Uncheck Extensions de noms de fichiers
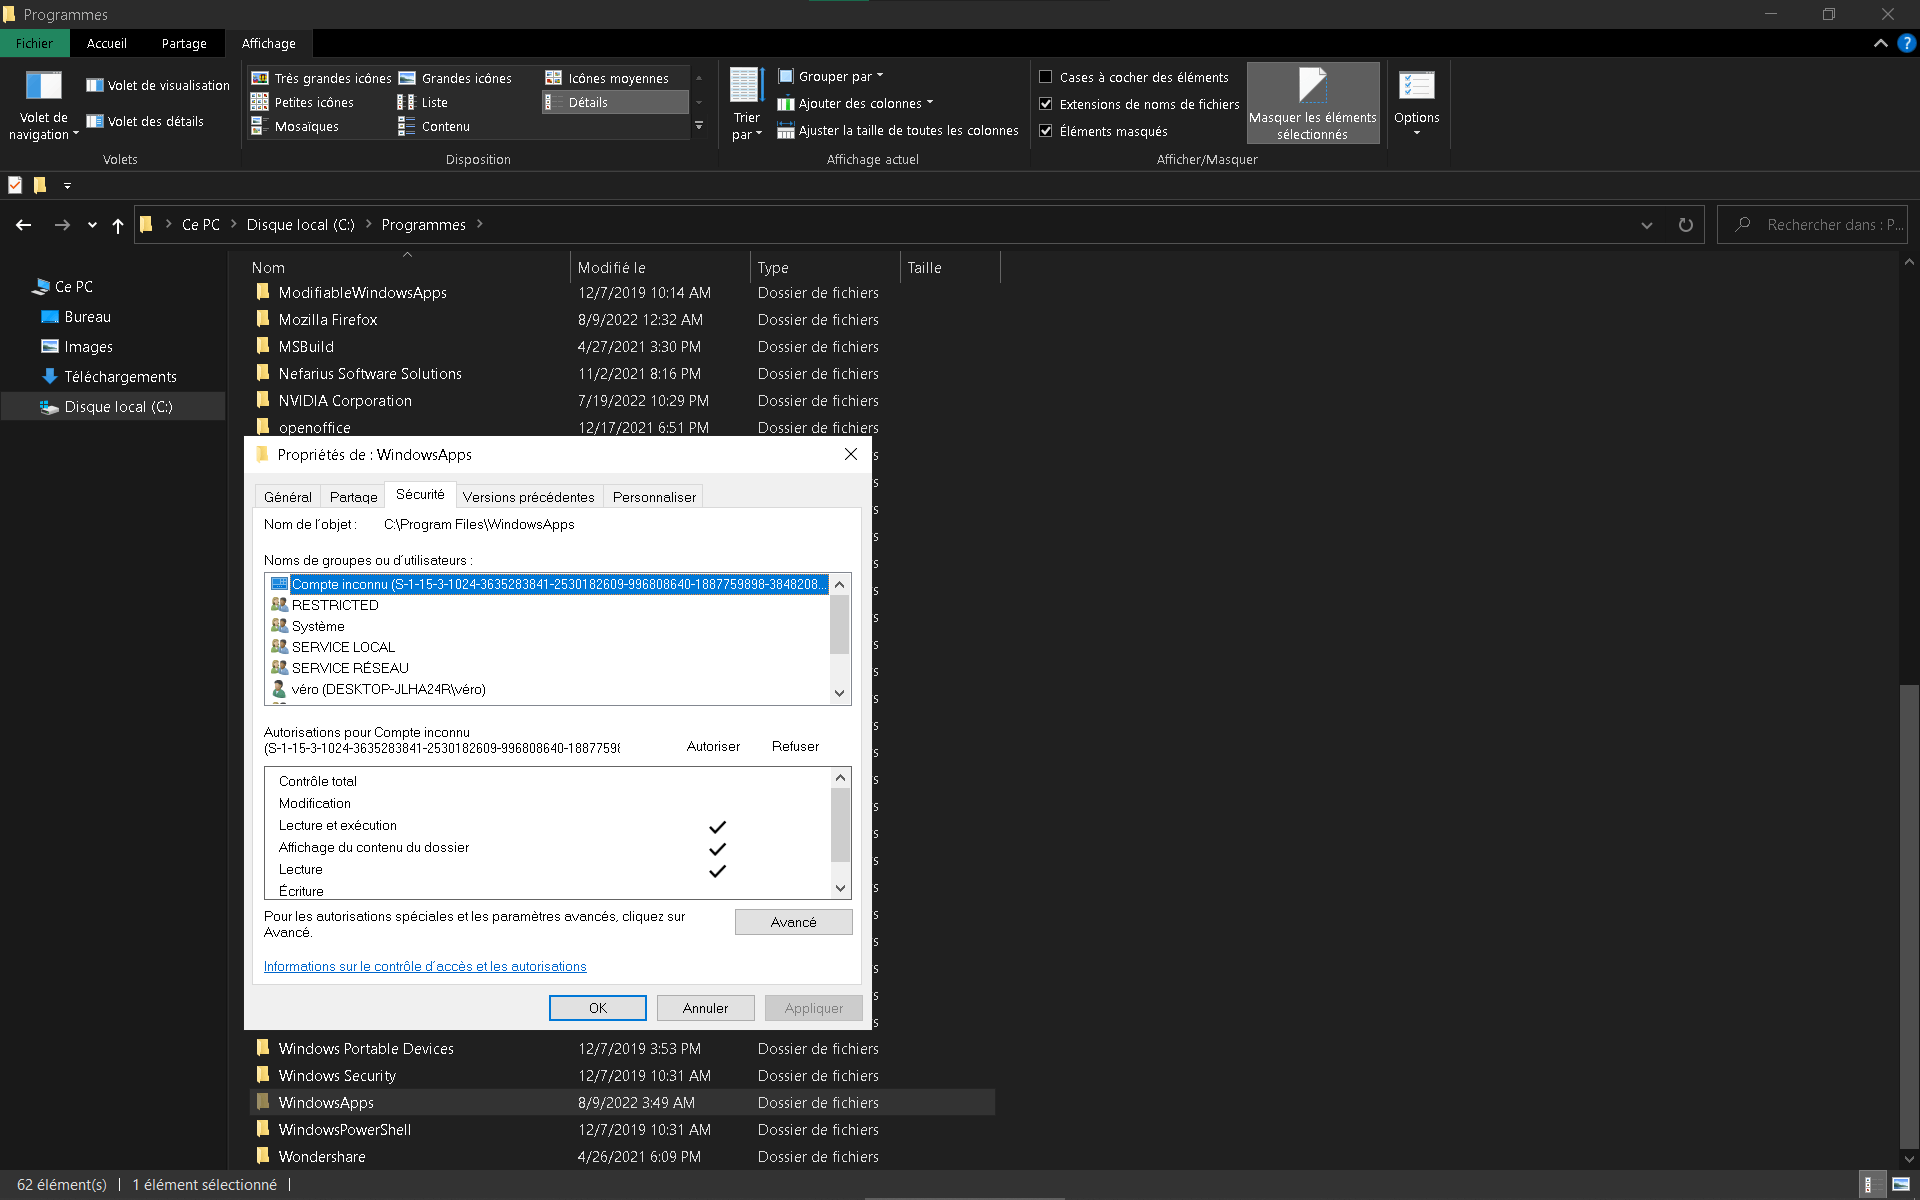The height and width of the screenshot is (1200, 1920). point(1046,104)
